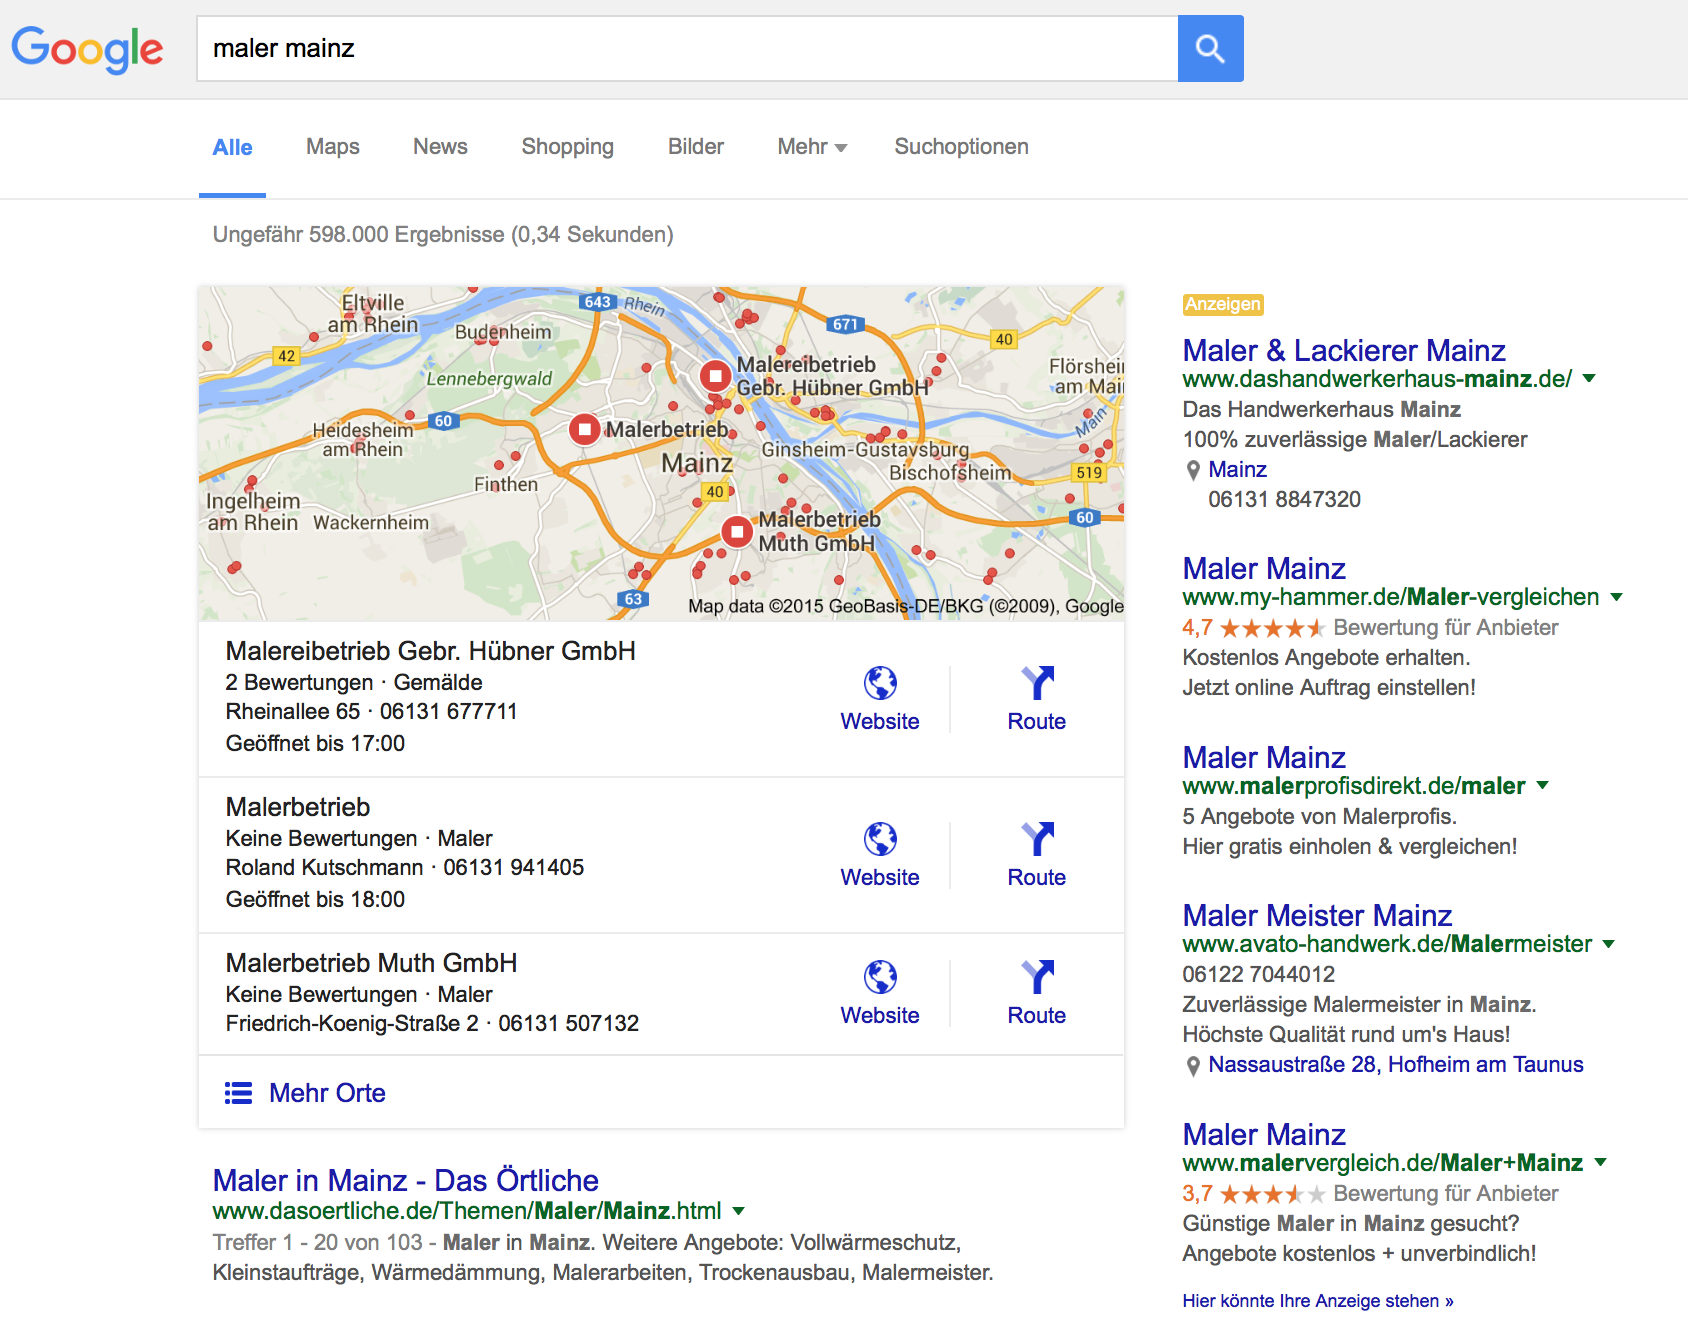Open Website globe icon for Roland Kutschmann Malerbetrieb
Screen dimensions: 1688x1322
[x=880, y=839]
